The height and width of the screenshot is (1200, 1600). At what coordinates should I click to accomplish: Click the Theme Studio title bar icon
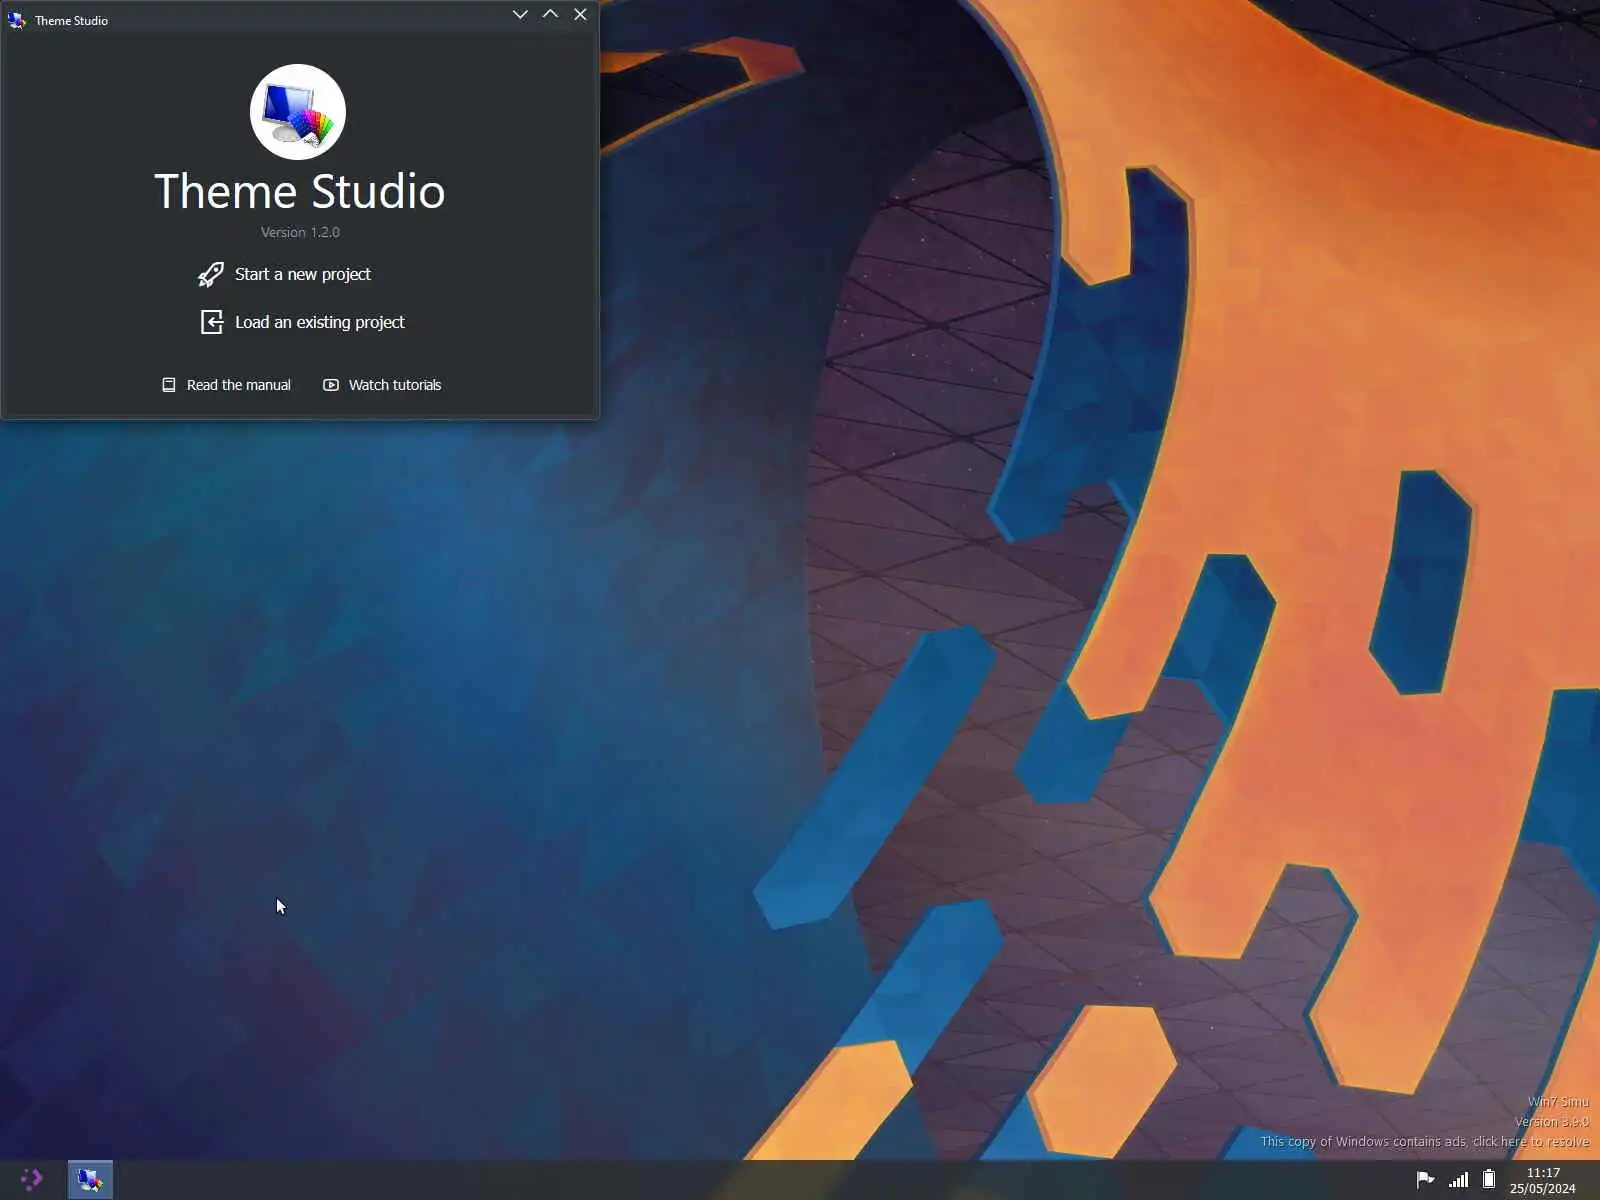tap(17, 20)
